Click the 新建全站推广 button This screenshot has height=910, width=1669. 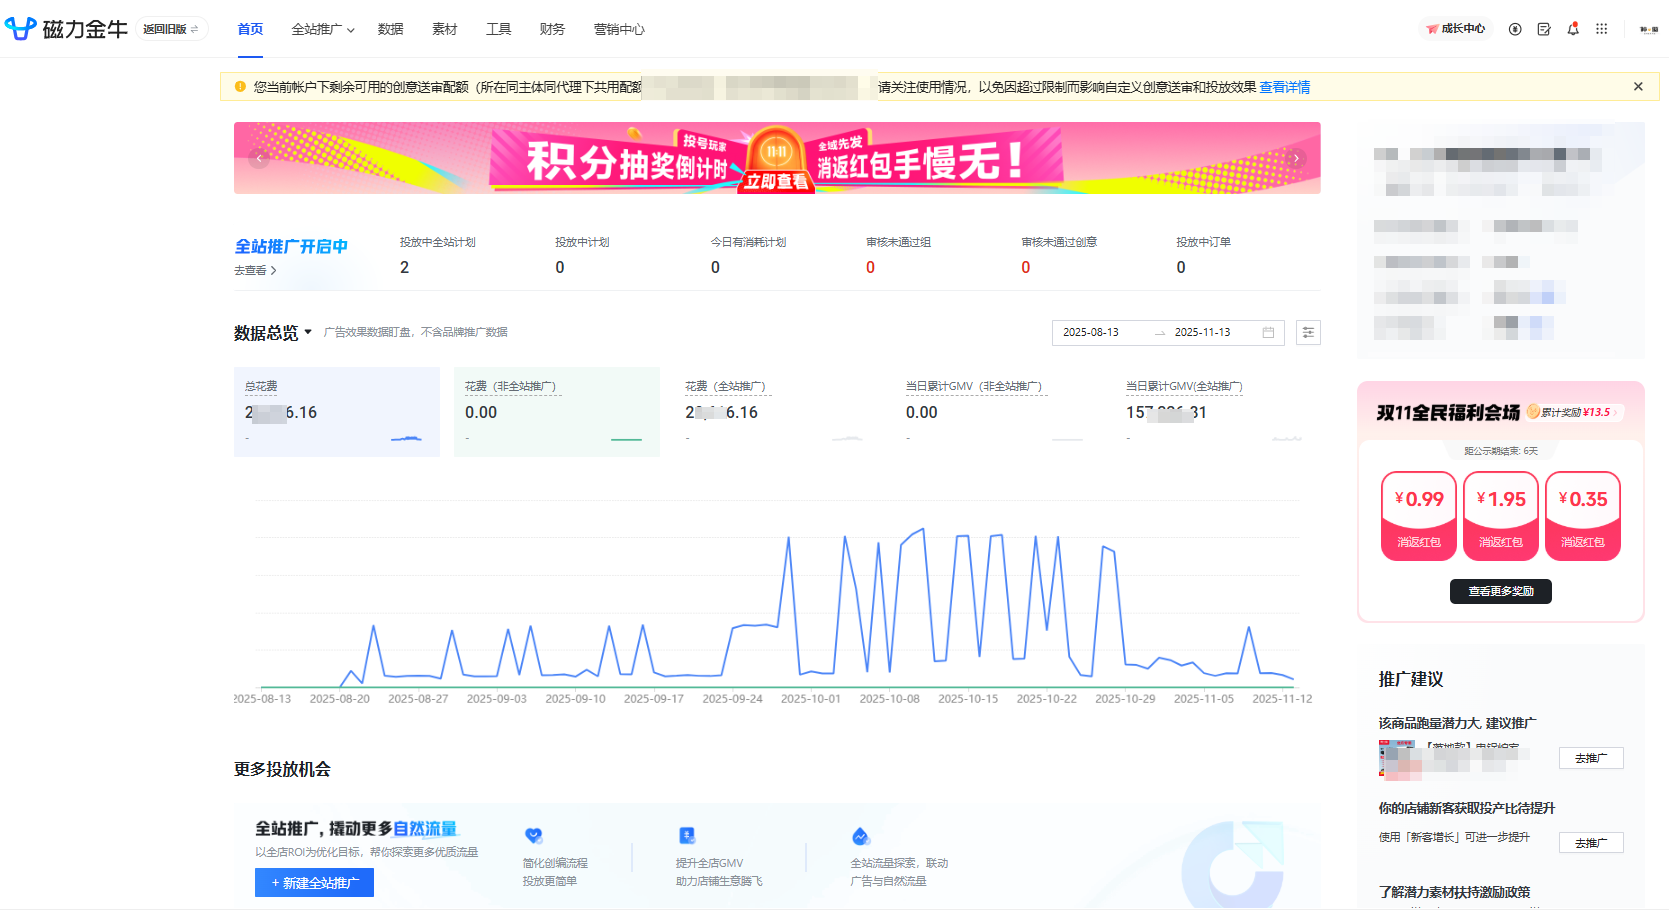(x=314, y=883)
